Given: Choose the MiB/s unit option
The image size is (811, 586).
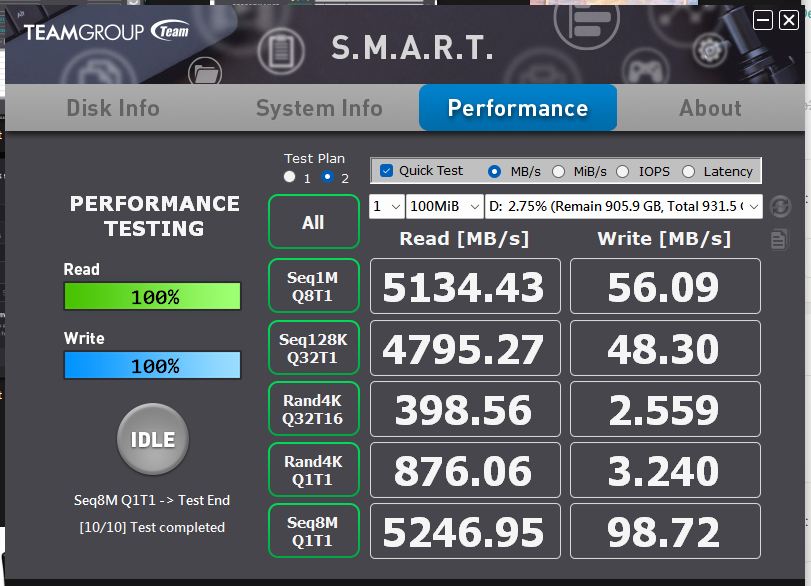Looking at the screenshot, I should tap(559, 171).
